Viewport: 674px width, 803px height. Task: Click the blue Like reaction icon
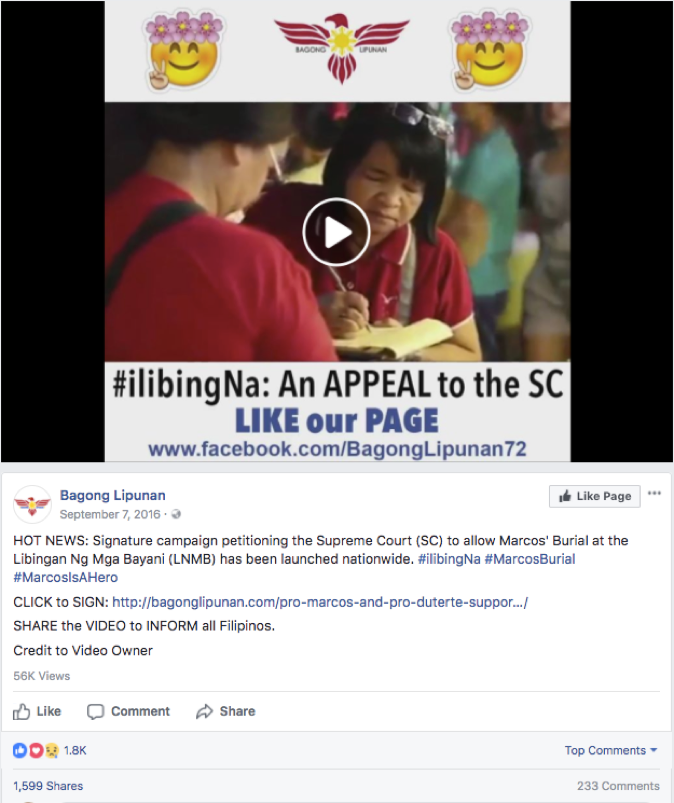coord(19,751)
